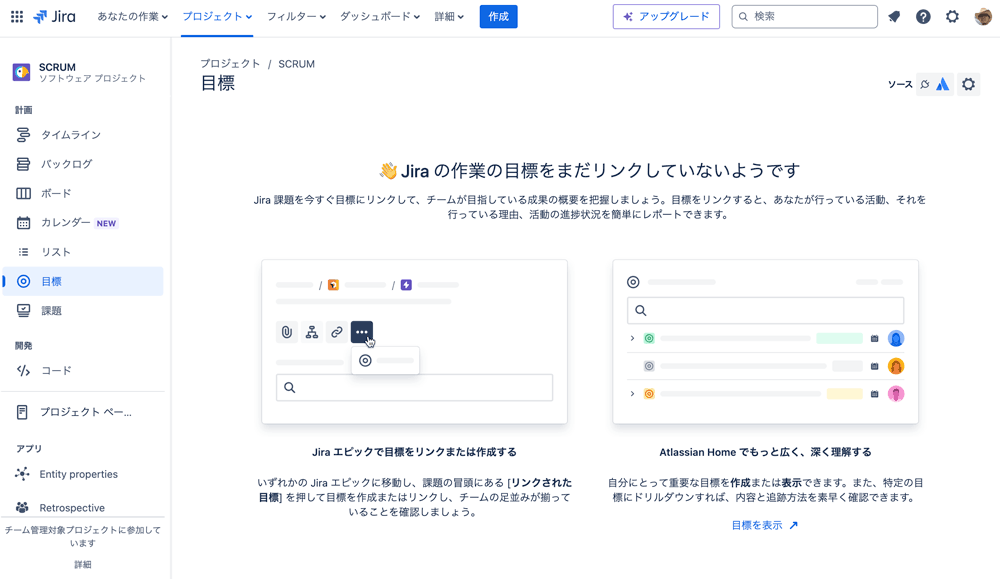The height and width of the screenshot is (579, 1000).
Task: Click the バックログ icon in sidebar
Action: click(23, 164)
